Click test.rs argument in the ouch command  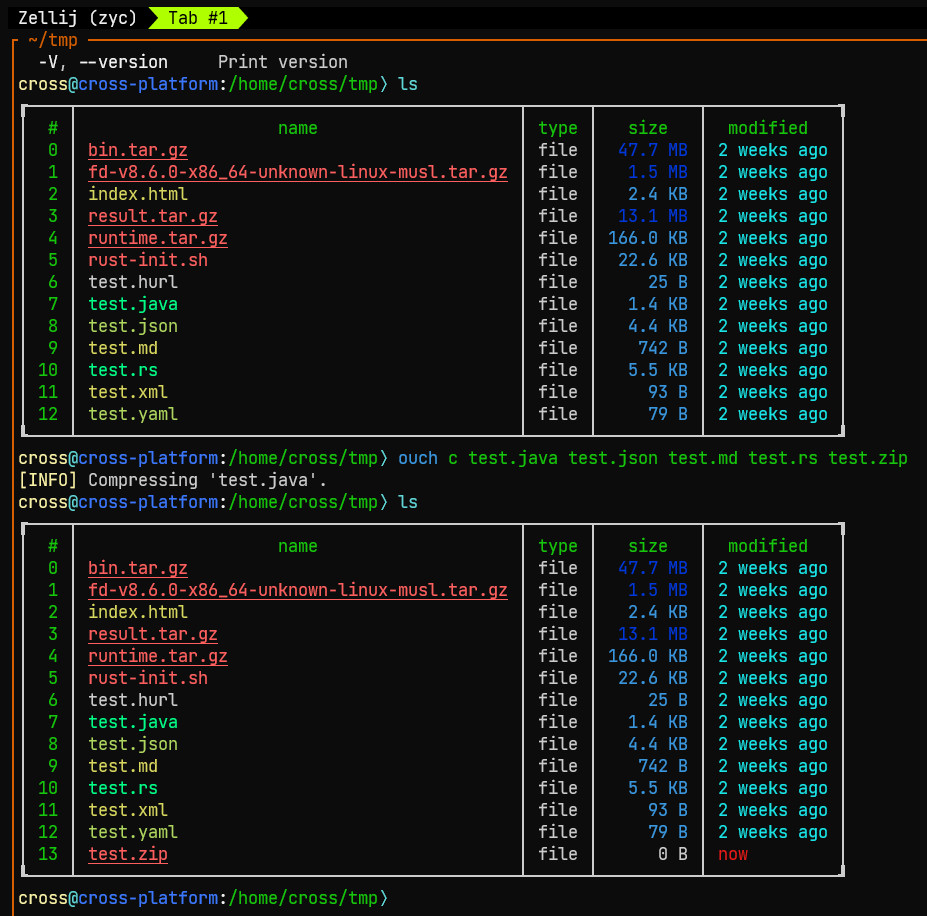click(x=783, y=458)
